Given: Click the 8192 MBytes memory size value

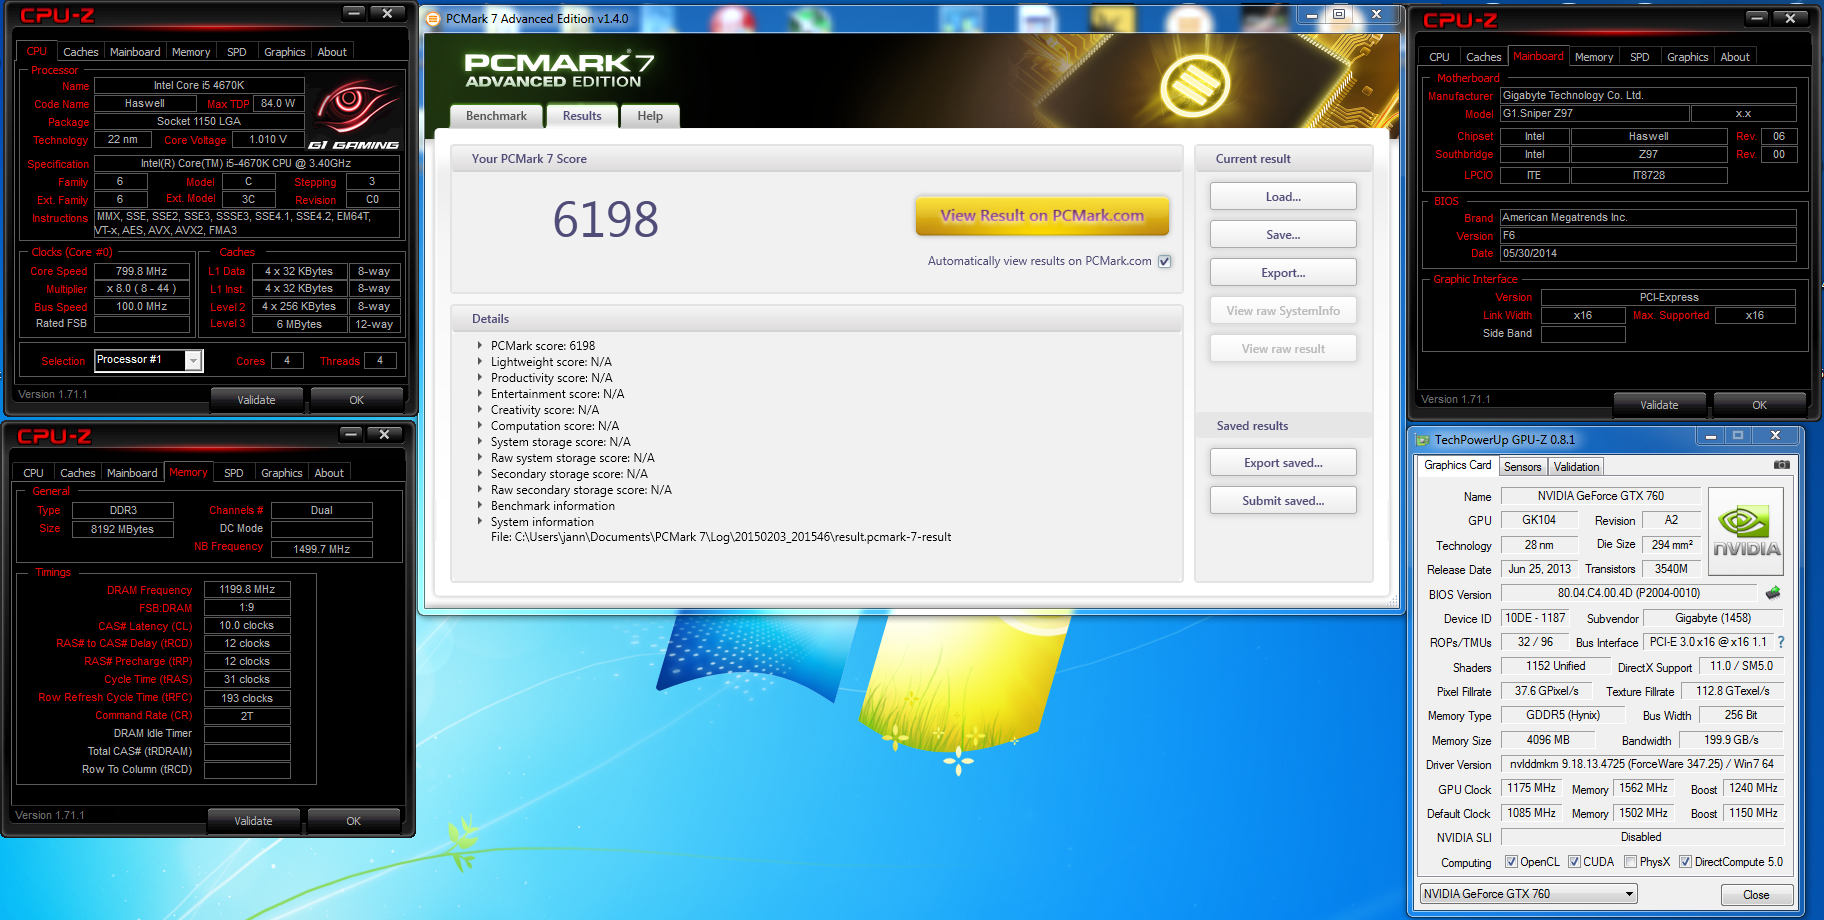Looking at the screenshot, I should pos(122,529).
